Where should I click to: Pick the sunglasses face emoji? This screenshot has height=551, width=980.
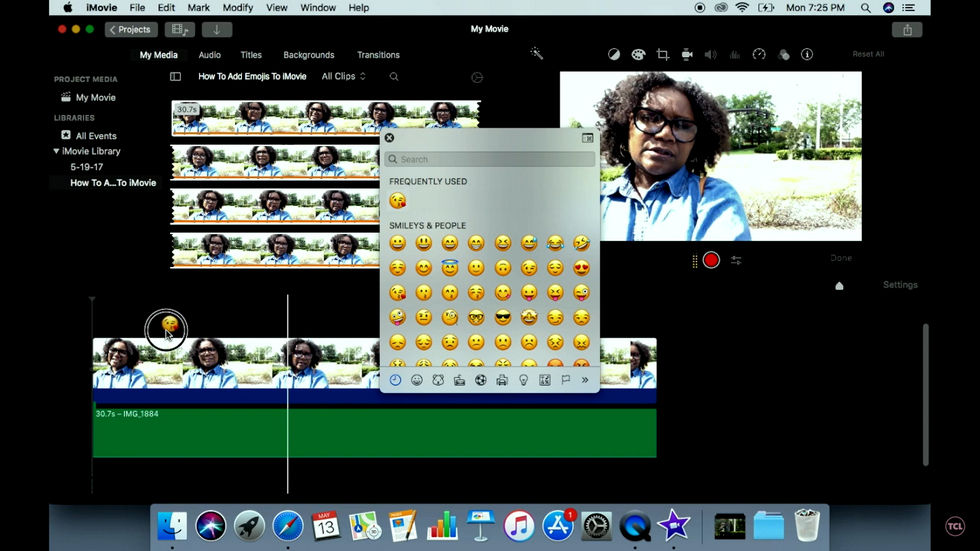tap(502, 317)
